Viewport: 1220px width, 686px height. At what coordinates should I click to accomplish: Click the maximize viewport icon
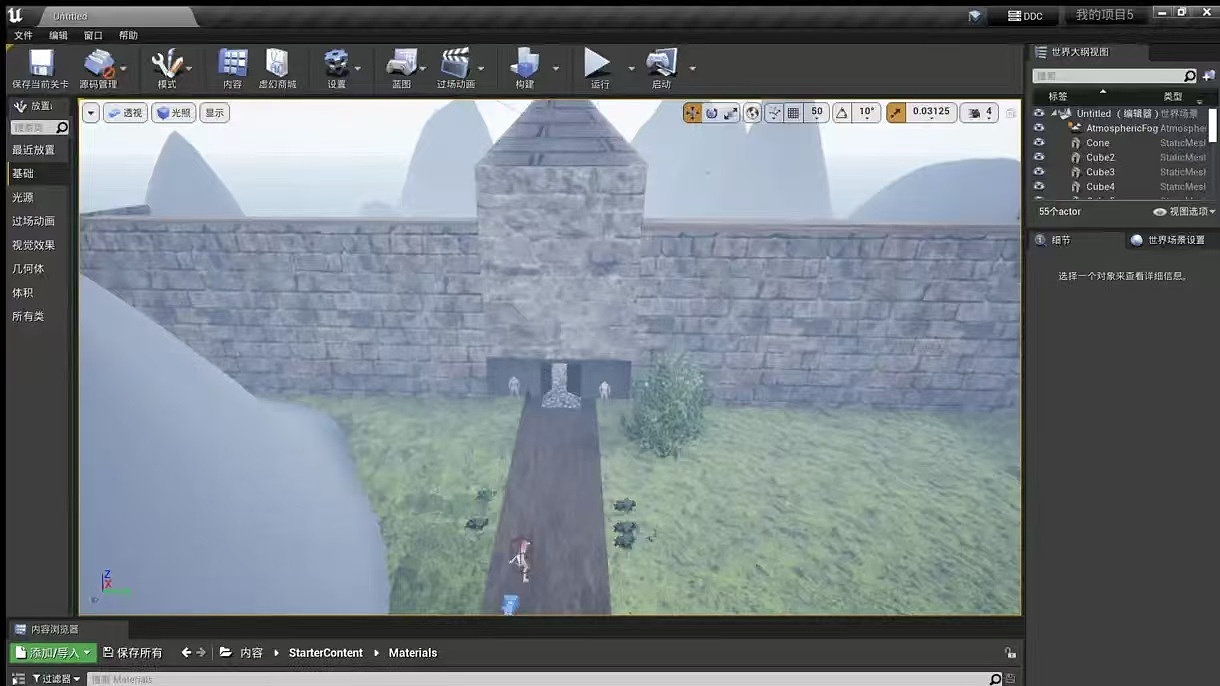click(x=1010, y=113)
